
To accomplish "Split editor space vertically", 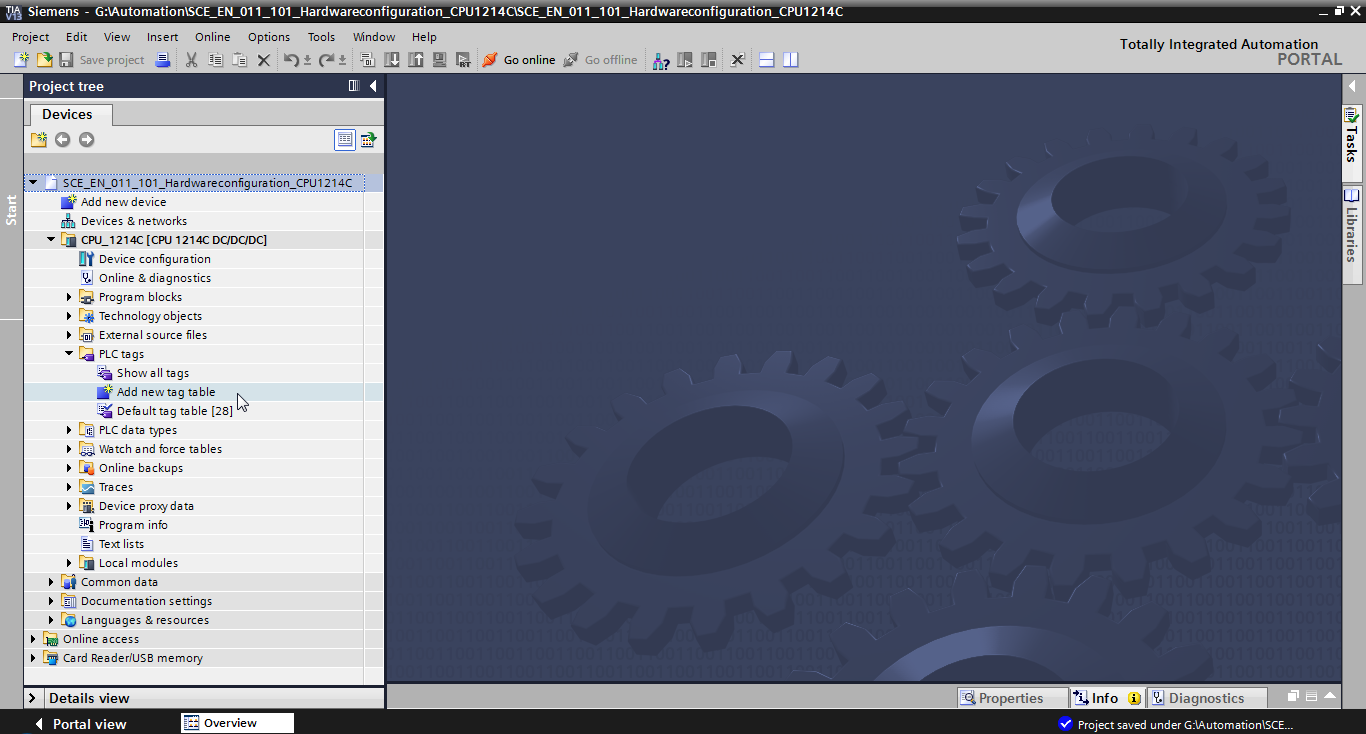I will pyautogui.click(x=791, y=60).
